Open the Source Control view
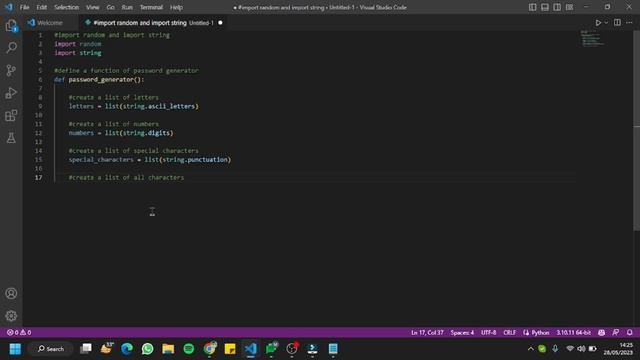 tap(11, 70)
